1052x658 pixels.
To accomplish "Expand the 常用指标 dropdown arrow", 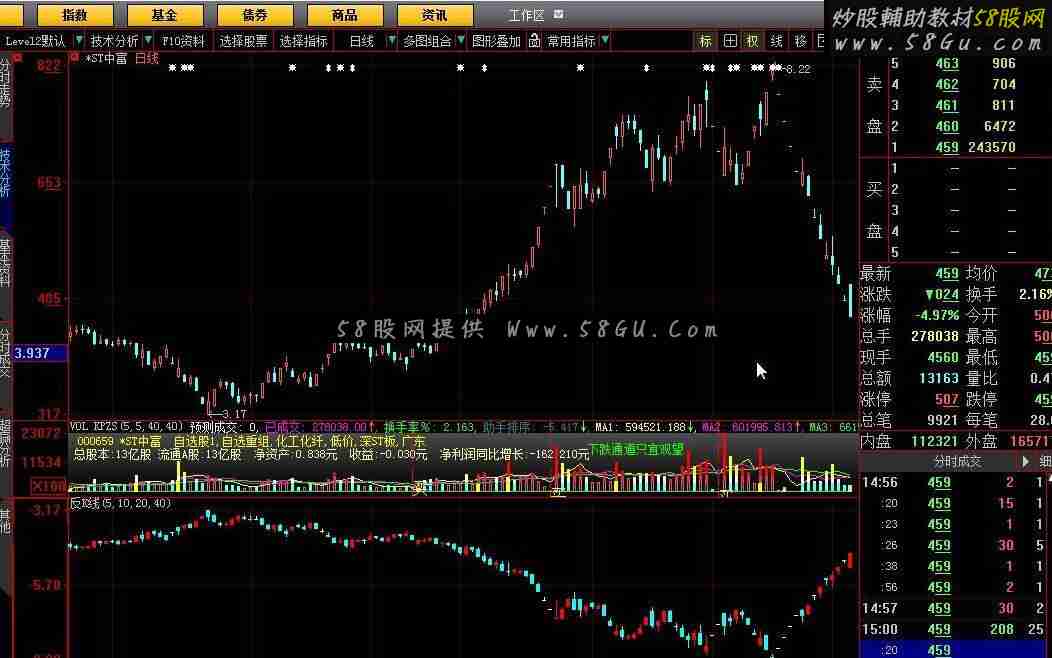I will [605, 41].
